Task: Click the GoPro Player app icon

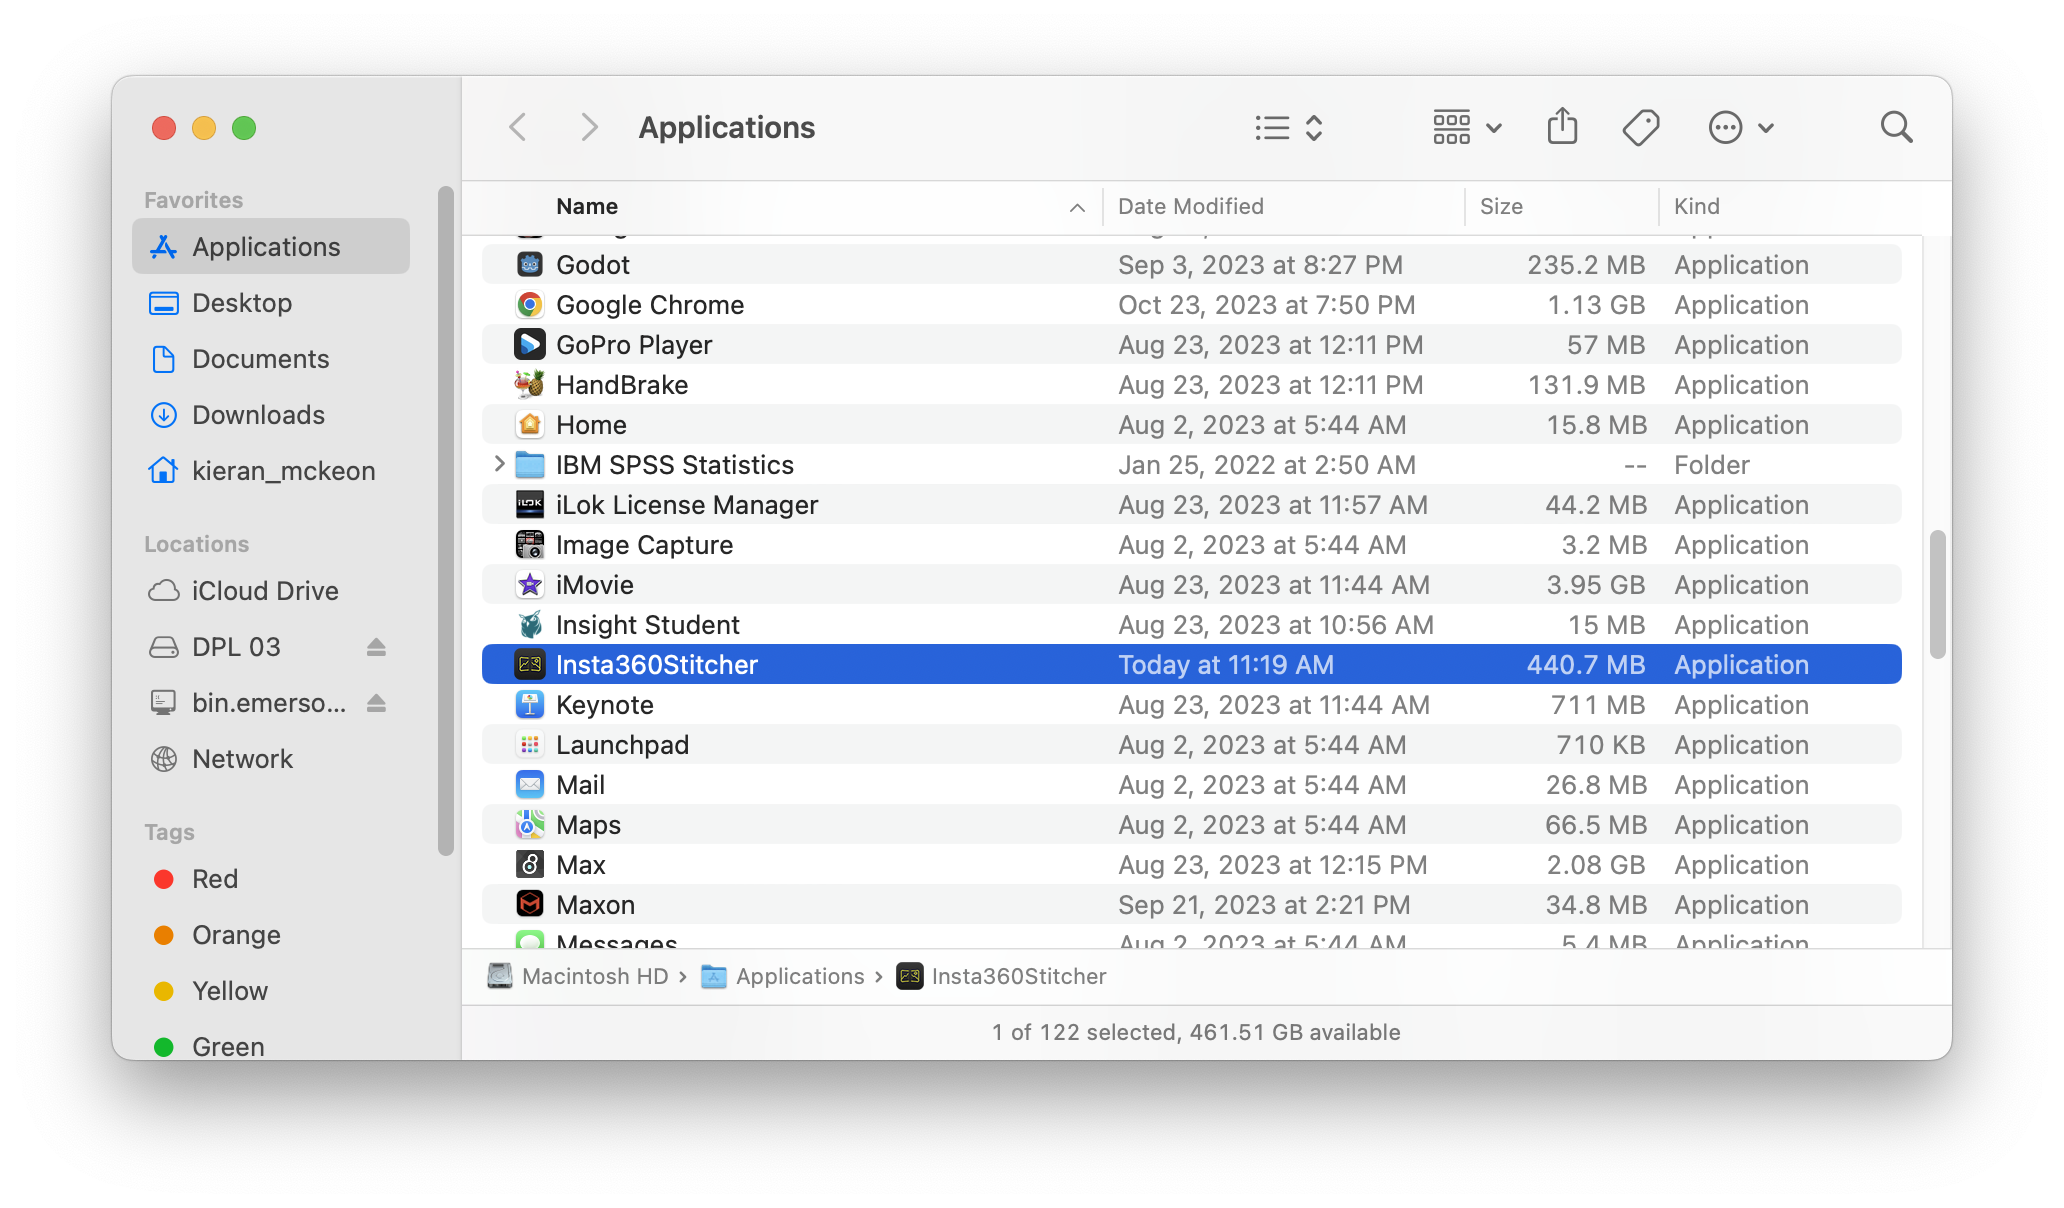Action: click(x=529, y=344)
